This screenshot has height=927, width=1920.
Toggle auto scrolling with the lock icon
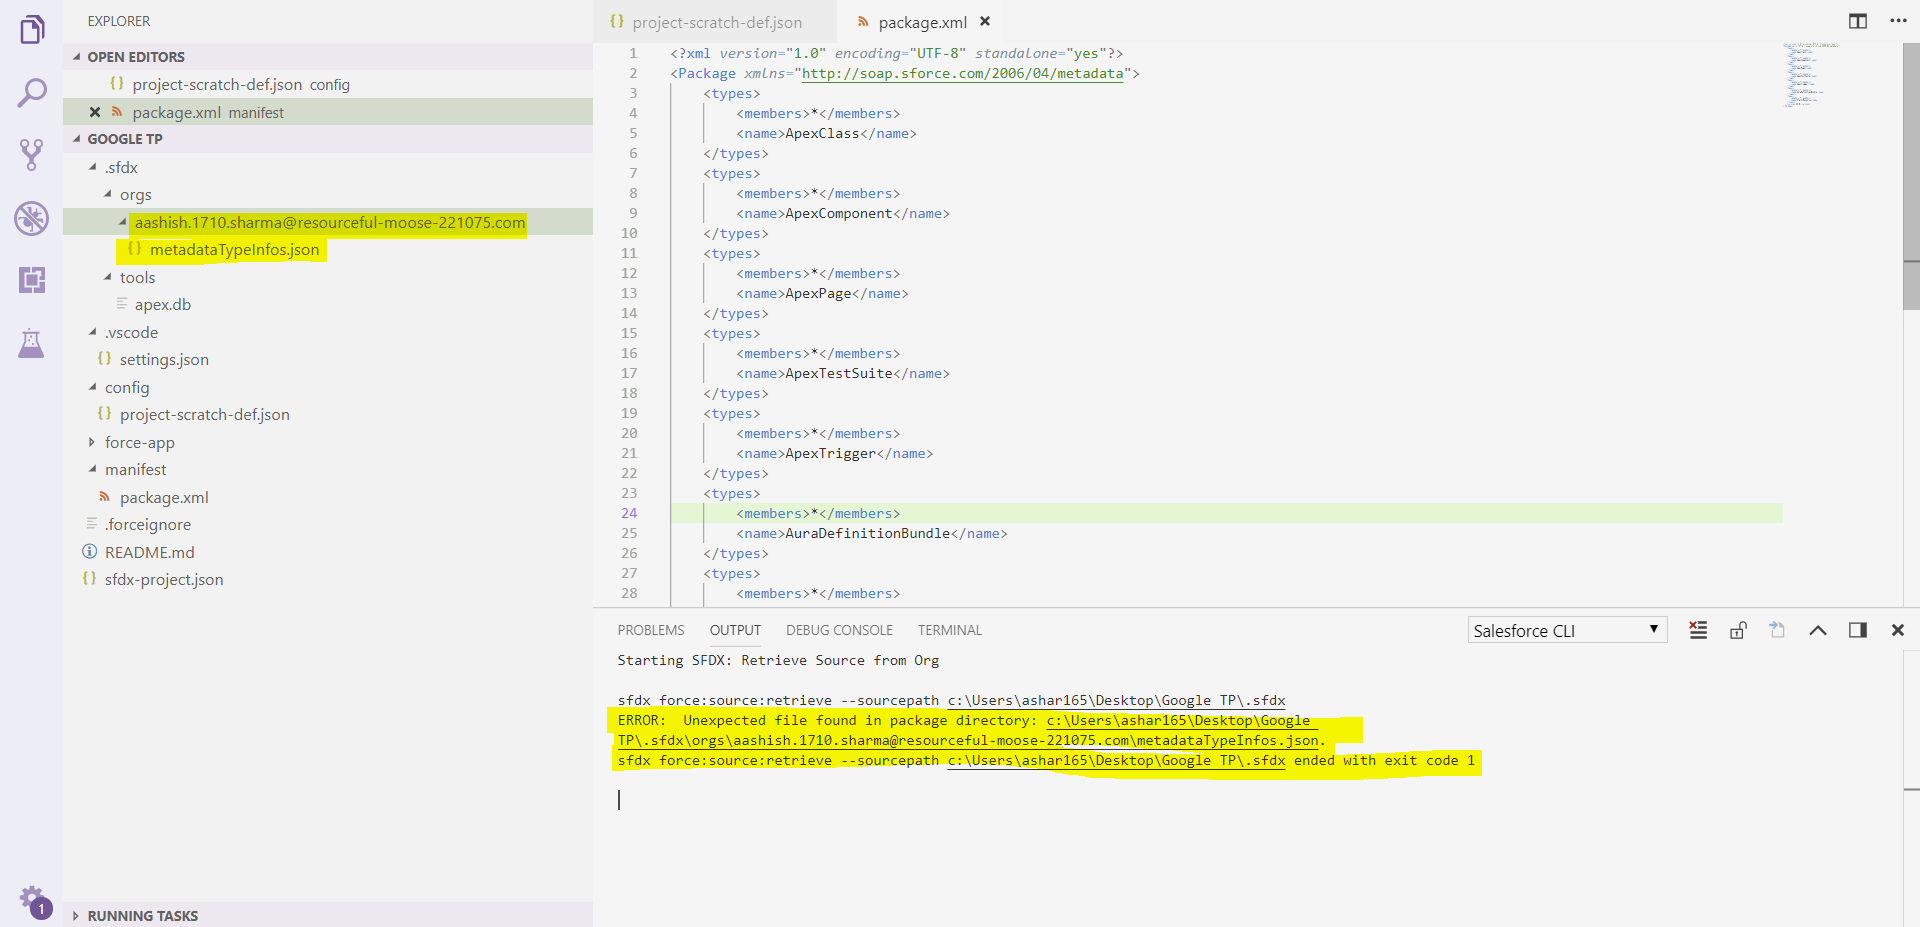click(1738, 630)
